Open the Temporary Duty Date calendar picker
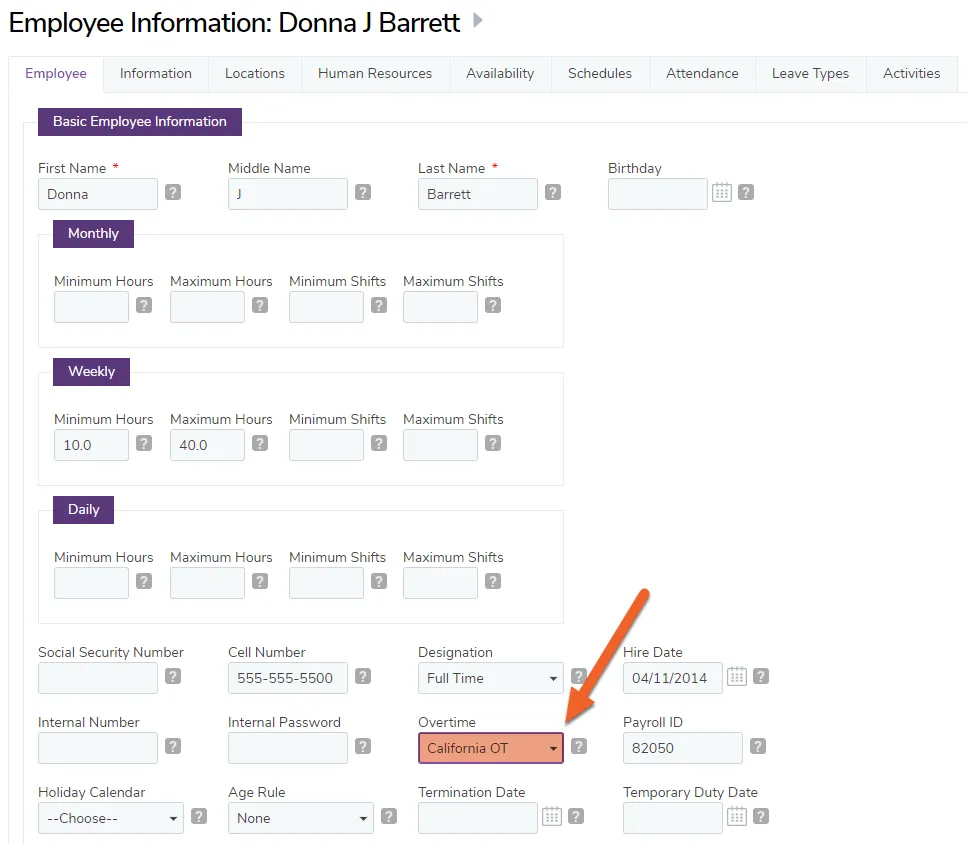The image size is (967, 844). [x=736, y=816]
